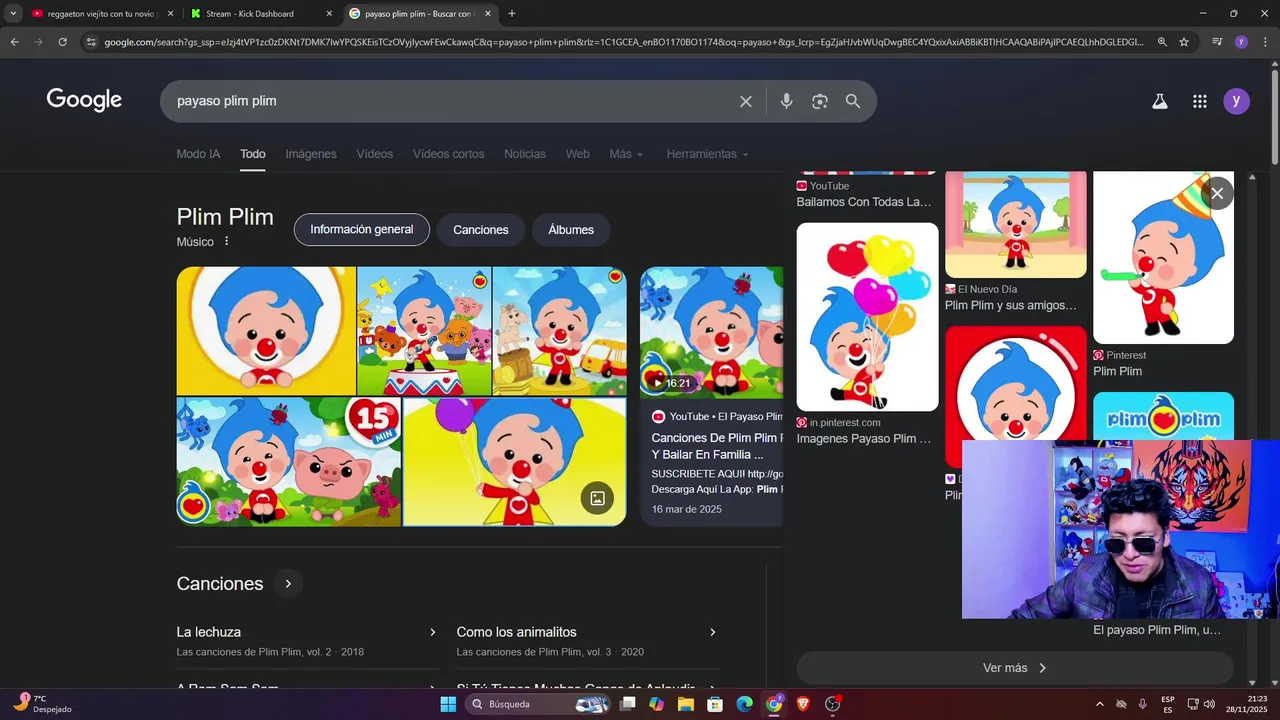Select the Videos cortos tab

click(448, 154)
